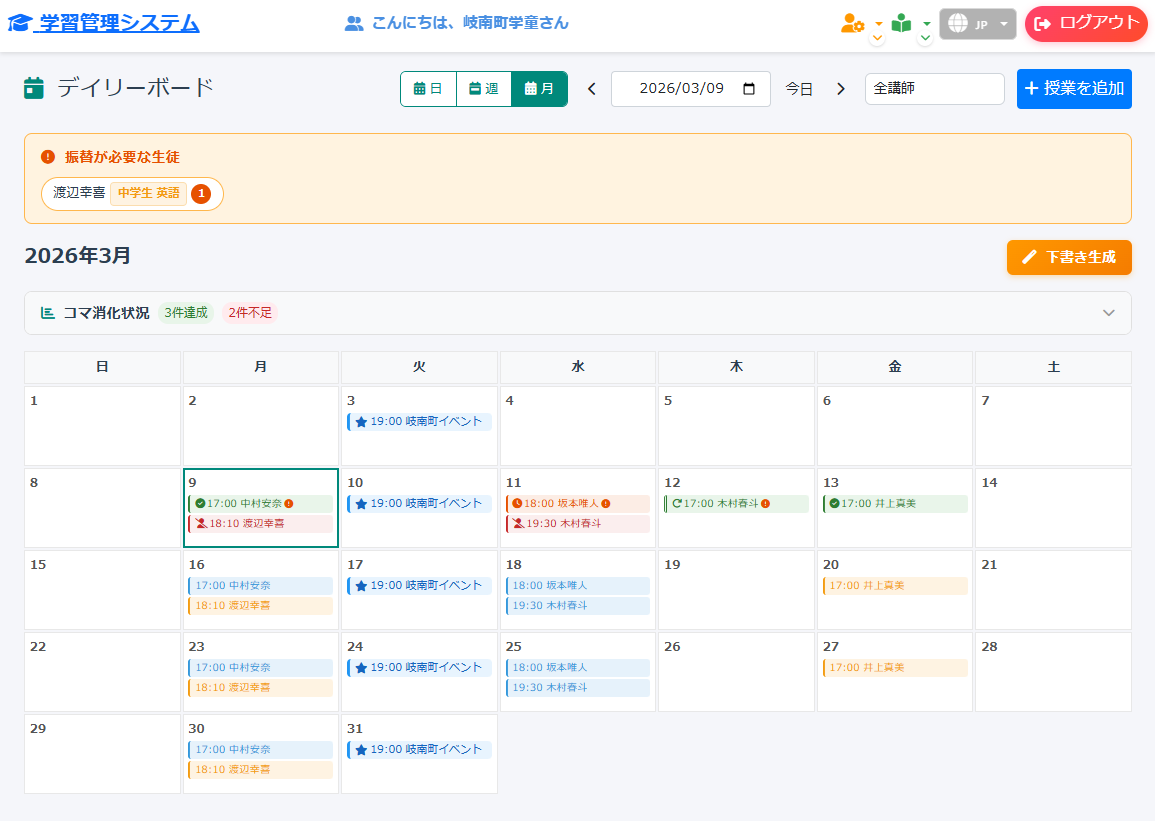Click the 2件不足 badge
This screenshot has height=821, width=1155.
click(250, 313)
